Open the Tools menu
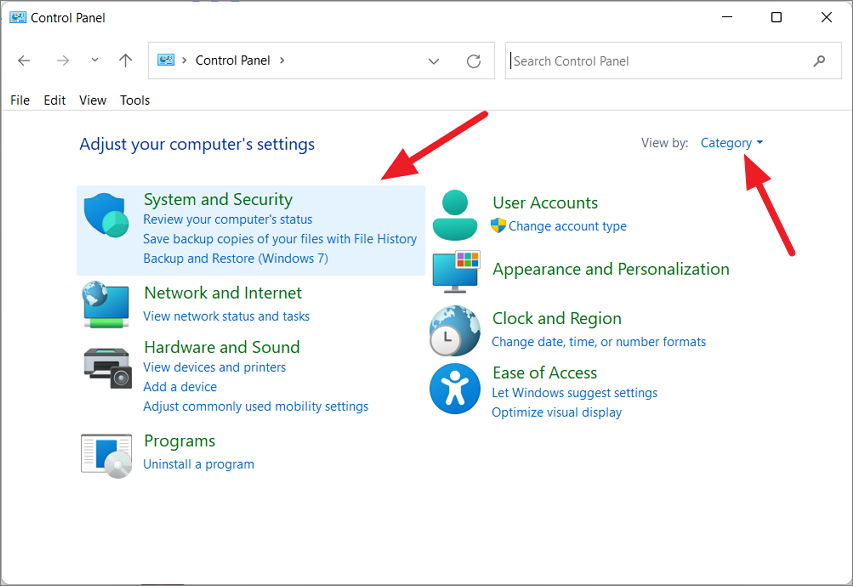Viewport: 853px width, 586px height. [135, 100]
